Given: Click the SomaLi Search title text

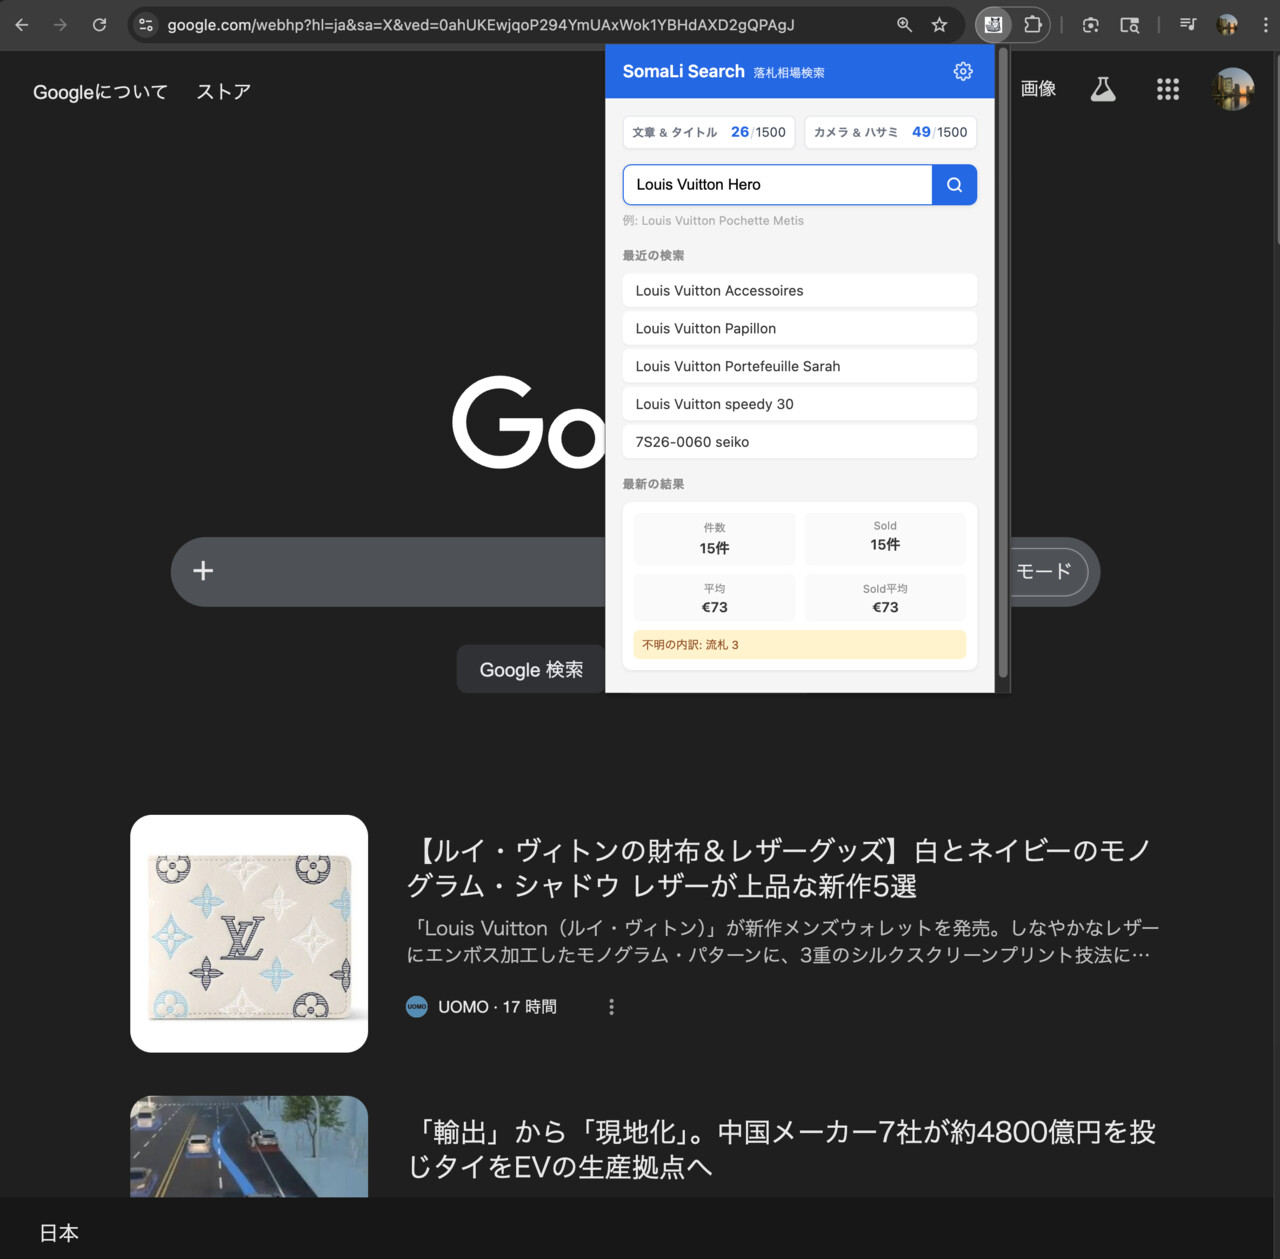Looking at the screenshot, I should point(684,71).
